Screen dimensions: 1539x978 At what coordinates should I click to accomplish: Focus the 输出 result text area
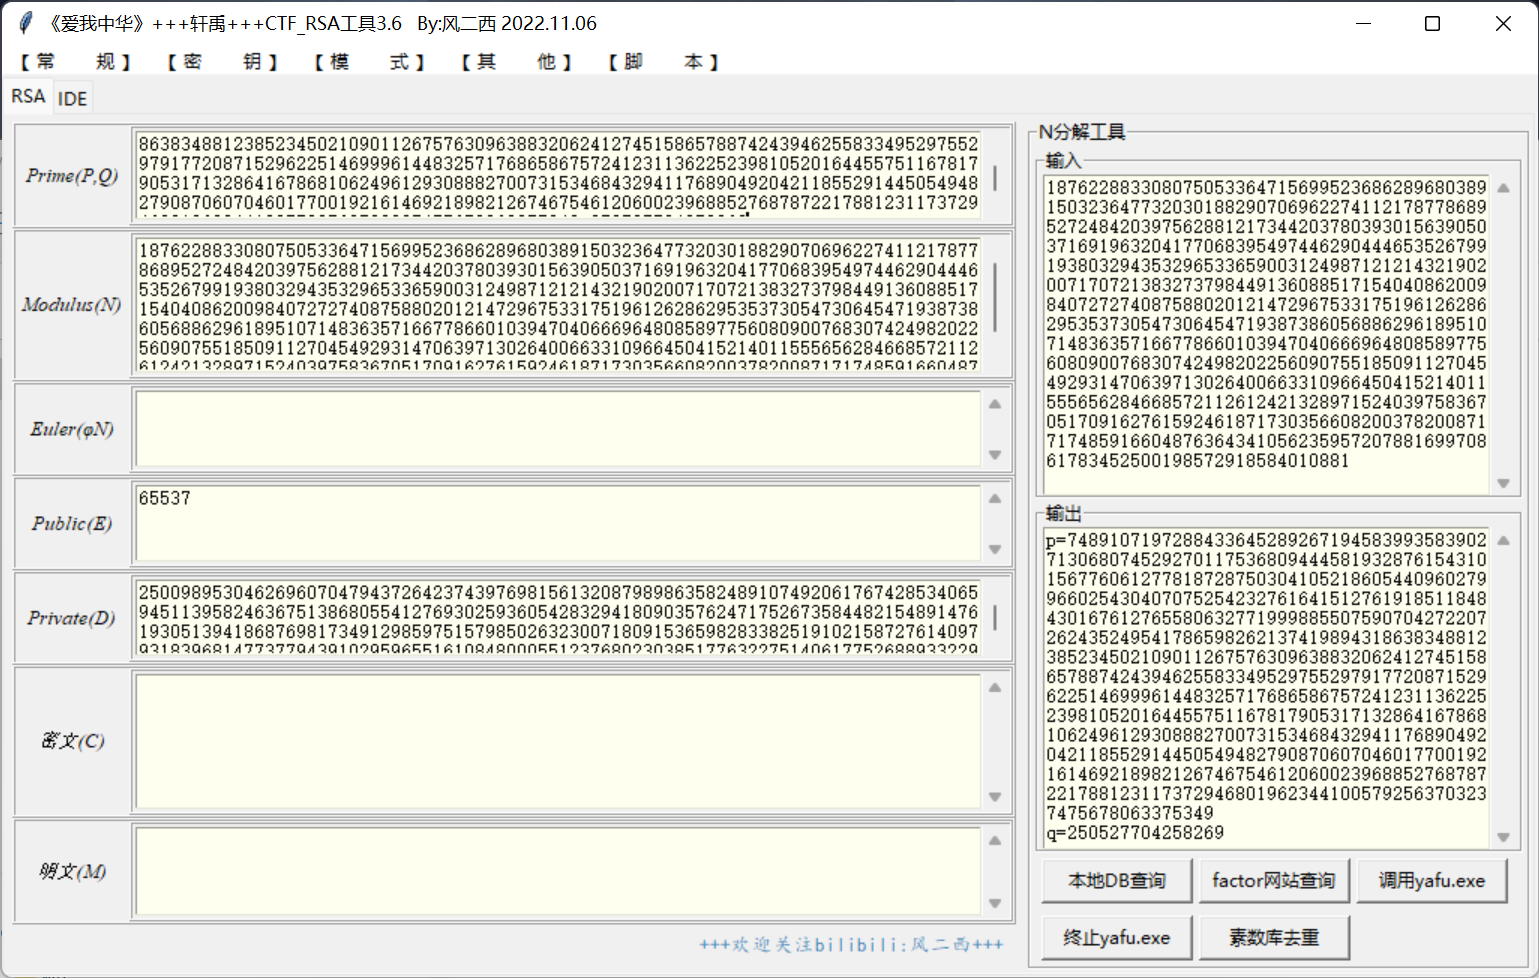[1266, 688]
